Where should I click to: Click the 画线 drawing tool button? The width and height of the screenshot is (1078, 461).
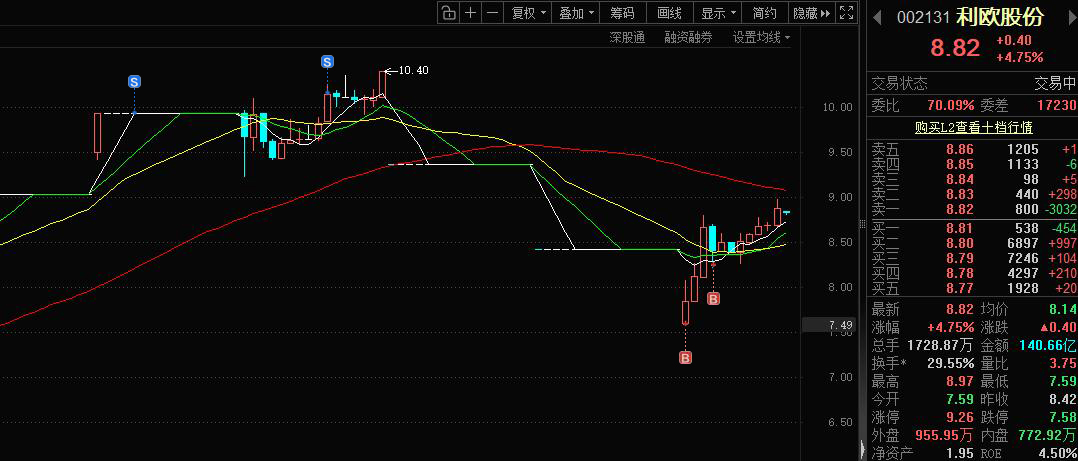click(669, 12)
